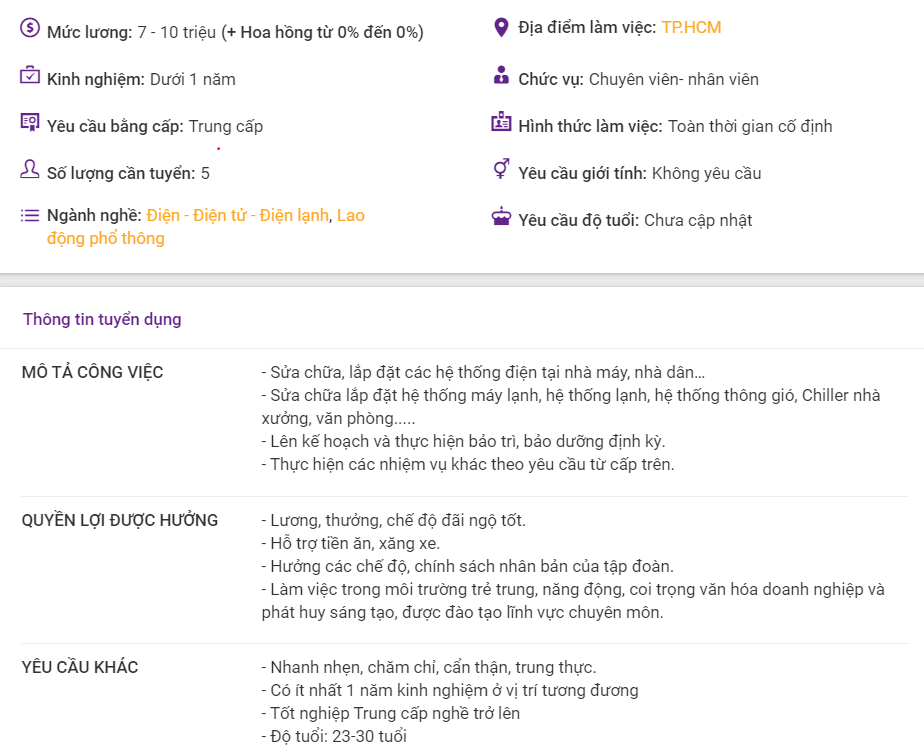This screenshot has width=924, height=756.
Task: Open the TP.HCM location link
Action: point(691,28)
